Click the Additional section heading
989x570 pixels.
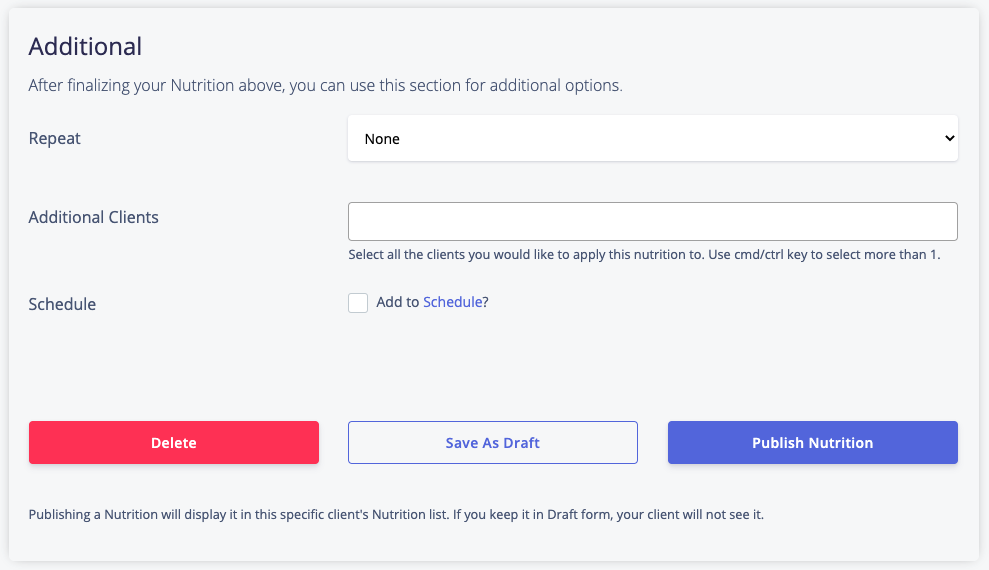tap(85, 47)
